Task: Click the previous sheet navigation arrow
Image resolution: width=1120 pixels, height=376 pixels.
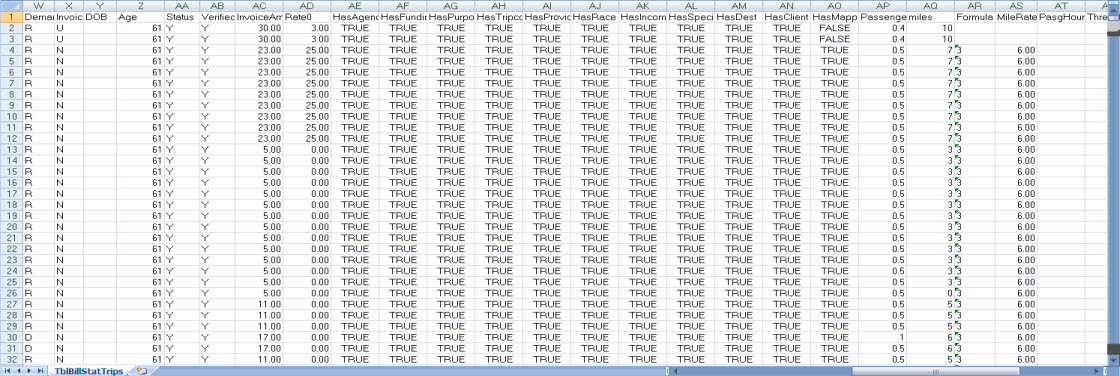Action: pos(19,371)
